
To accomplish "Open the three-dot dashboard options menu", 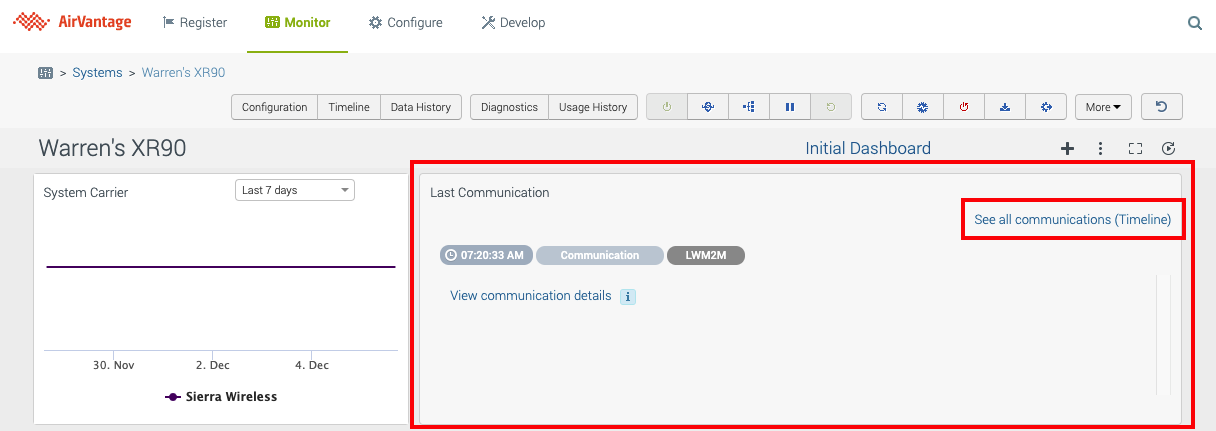I will tap(1100, 149).
